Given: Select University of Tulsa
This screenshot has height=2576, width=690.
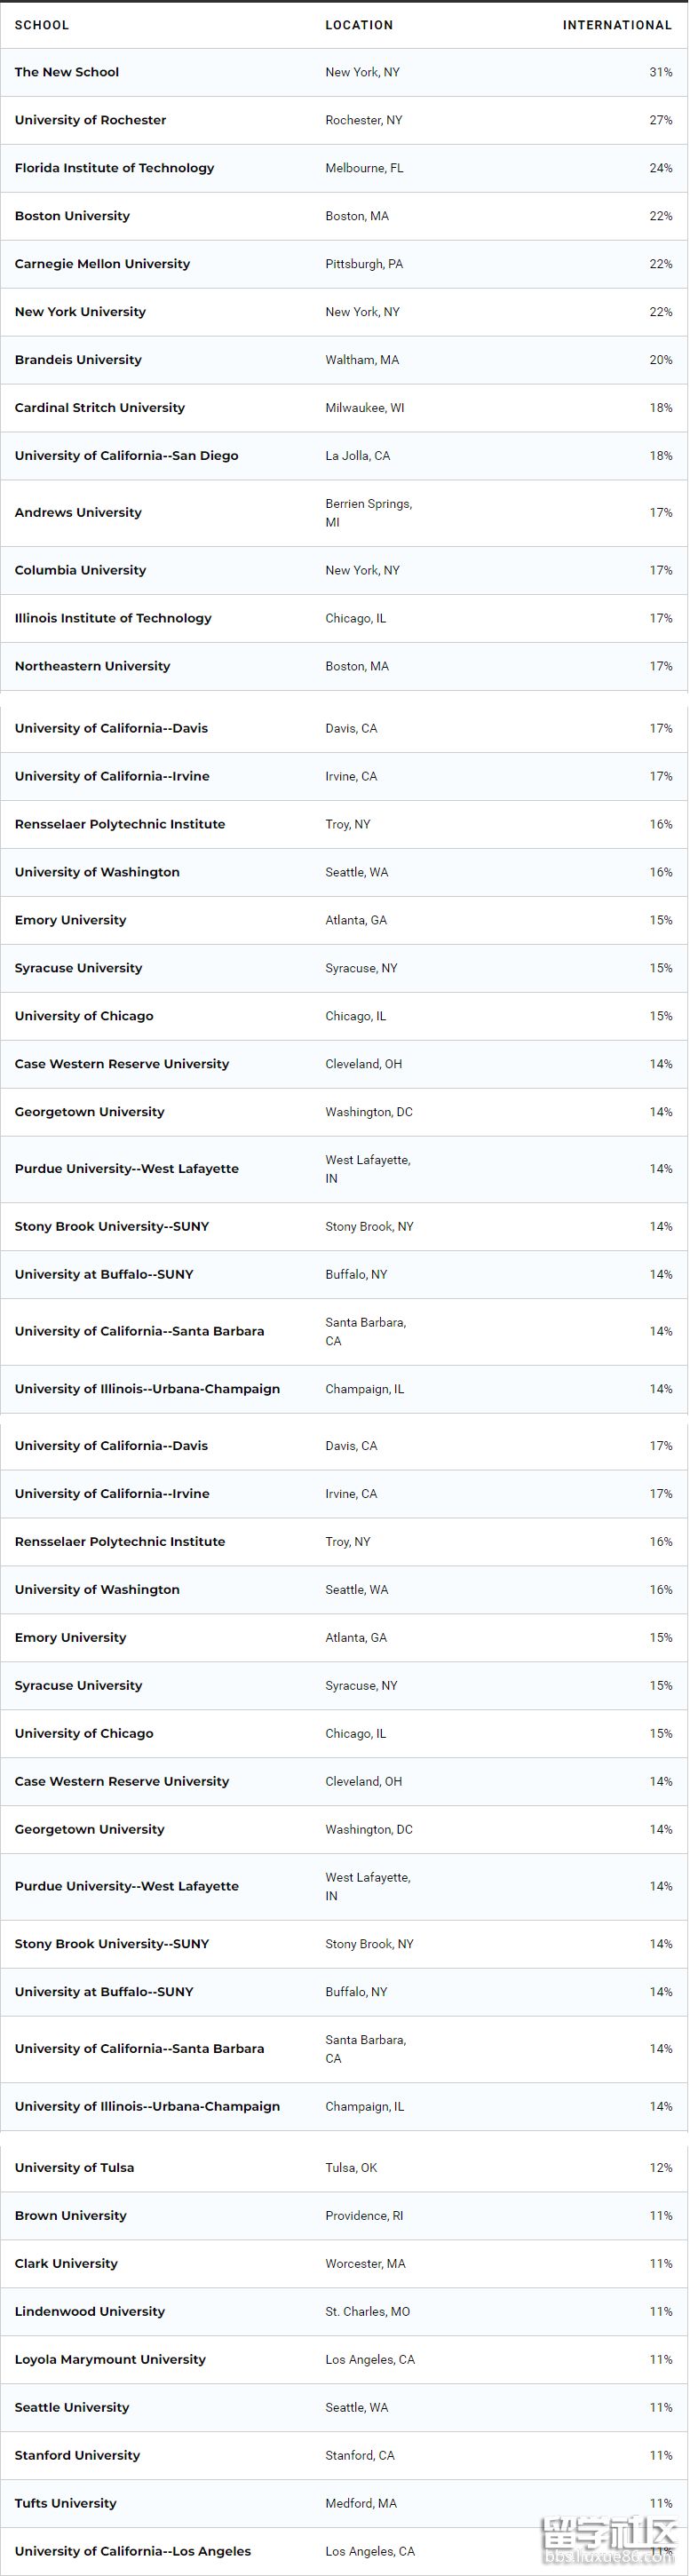Looking at the screenshot, I should pyautogui.click(x=74, y=2167).
